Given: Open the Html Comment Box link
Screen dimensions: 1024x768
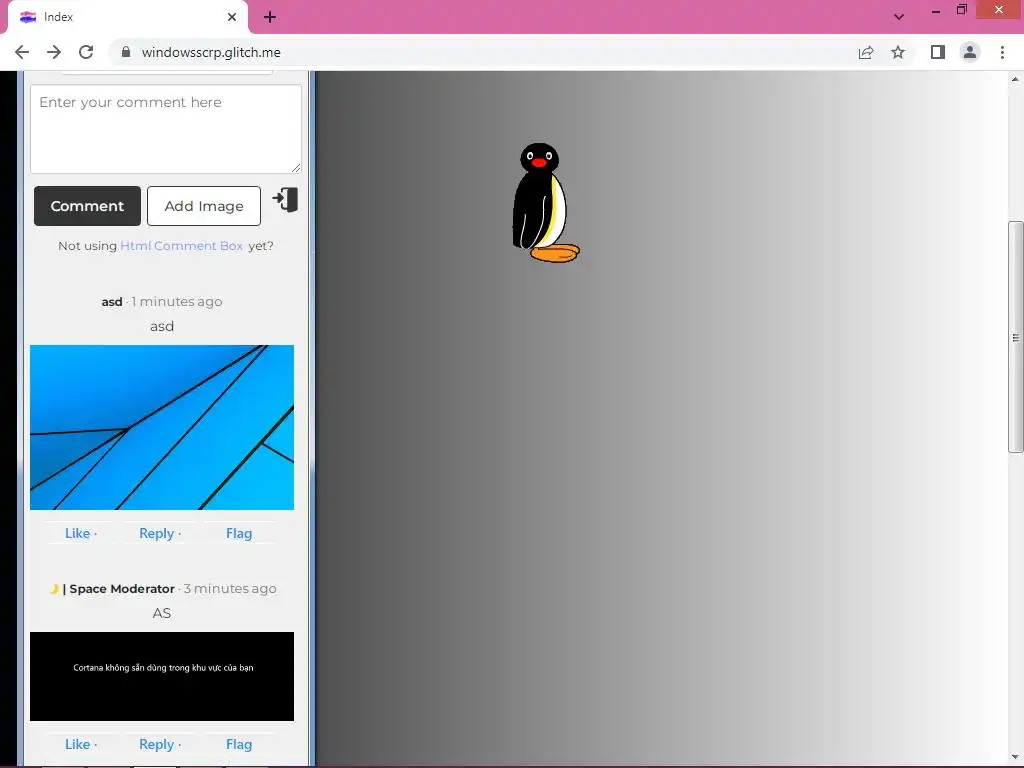Looking at the screenshot, I should coord(182,246).
